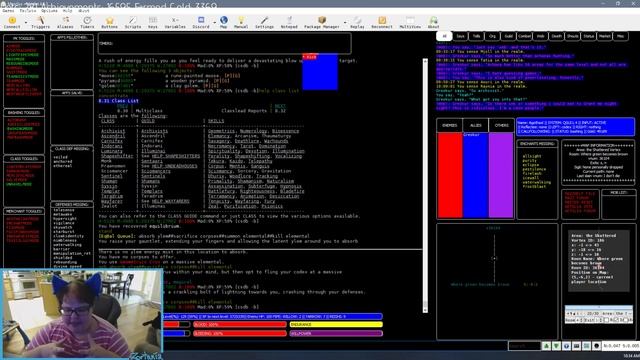This screenshot has width=640, height=360.
Task: Open the Manual with lightbulb icon
Action: (241, 22)
